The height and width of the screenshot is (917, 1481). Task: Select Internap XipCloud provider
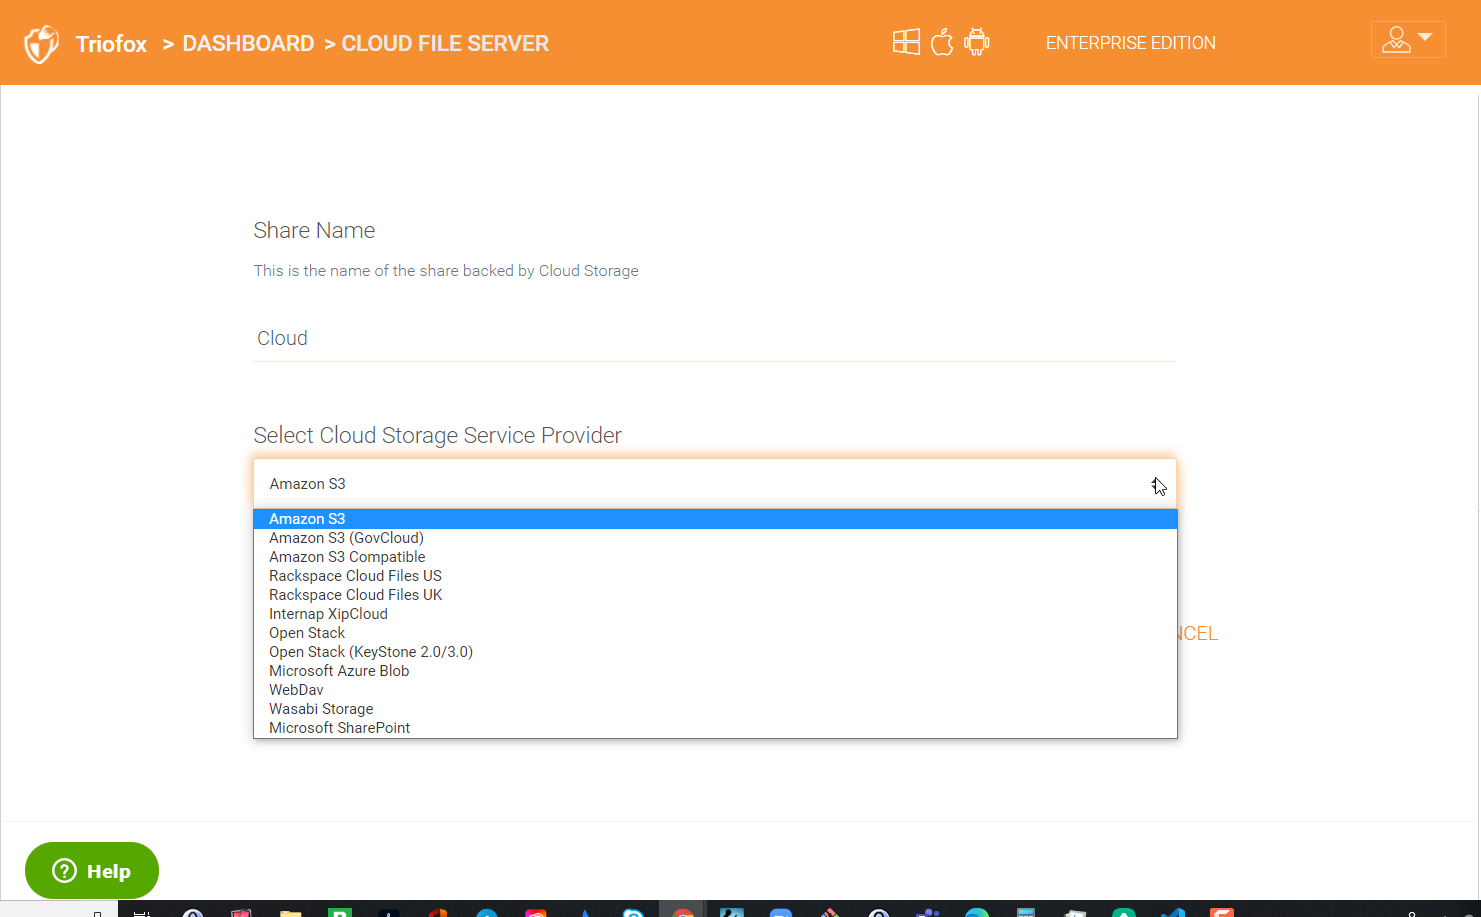click(715, 614)
